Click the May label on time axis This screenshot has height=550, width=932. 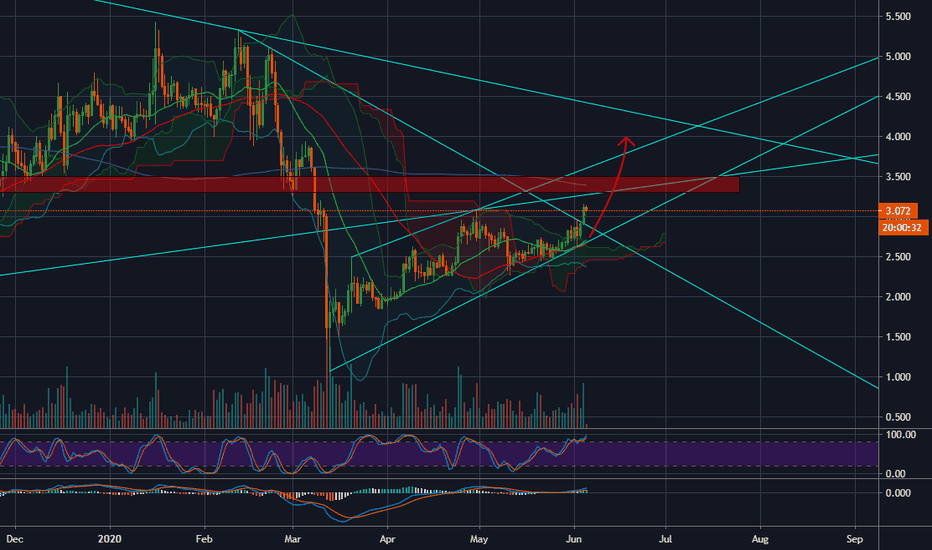coord(478,539)
